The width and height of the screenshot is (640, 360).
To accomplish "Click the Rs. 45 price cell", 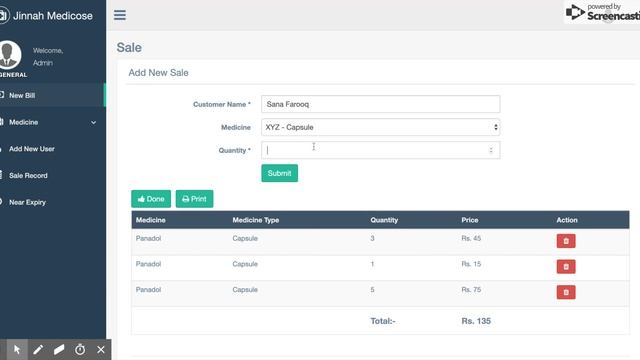I will [x=471, y=238].
